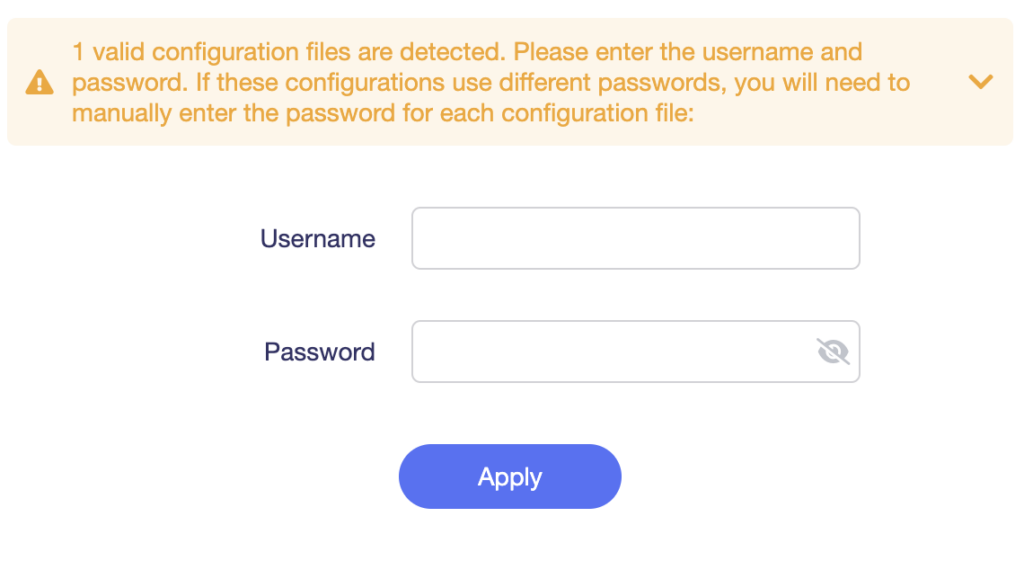This screenshot has height=561, width=1024.
Task: Place cursor in the empty Username box
Action: pos(635,238)
